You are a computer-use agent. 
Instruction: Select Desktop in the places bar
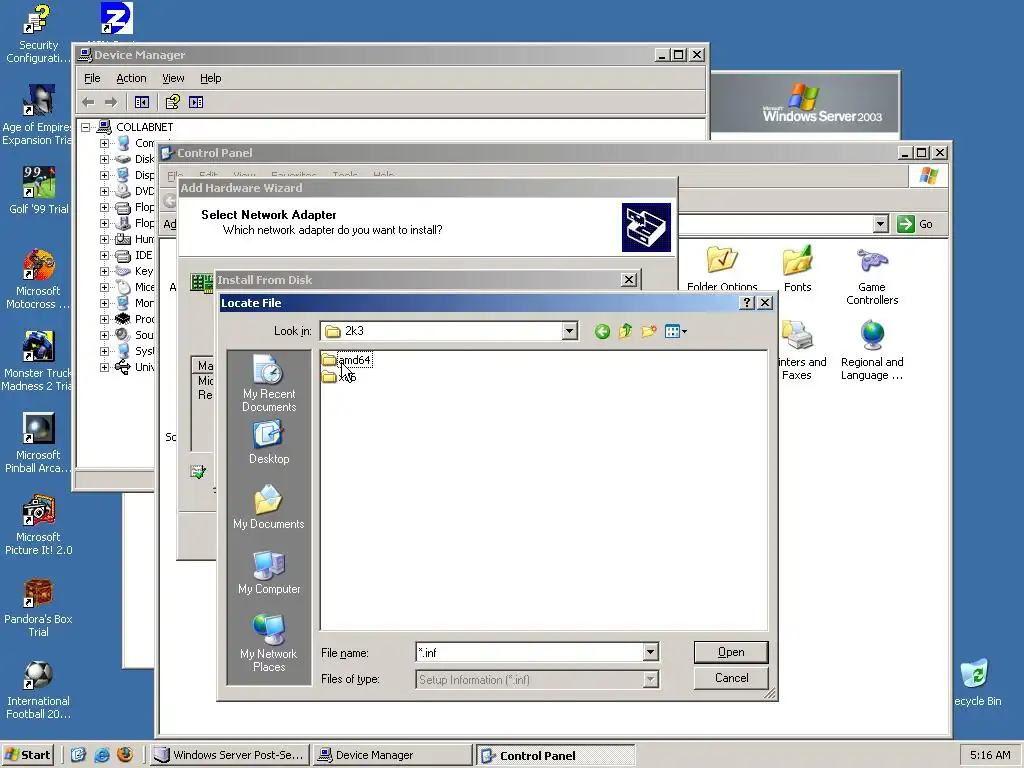(x=268, y=442)
